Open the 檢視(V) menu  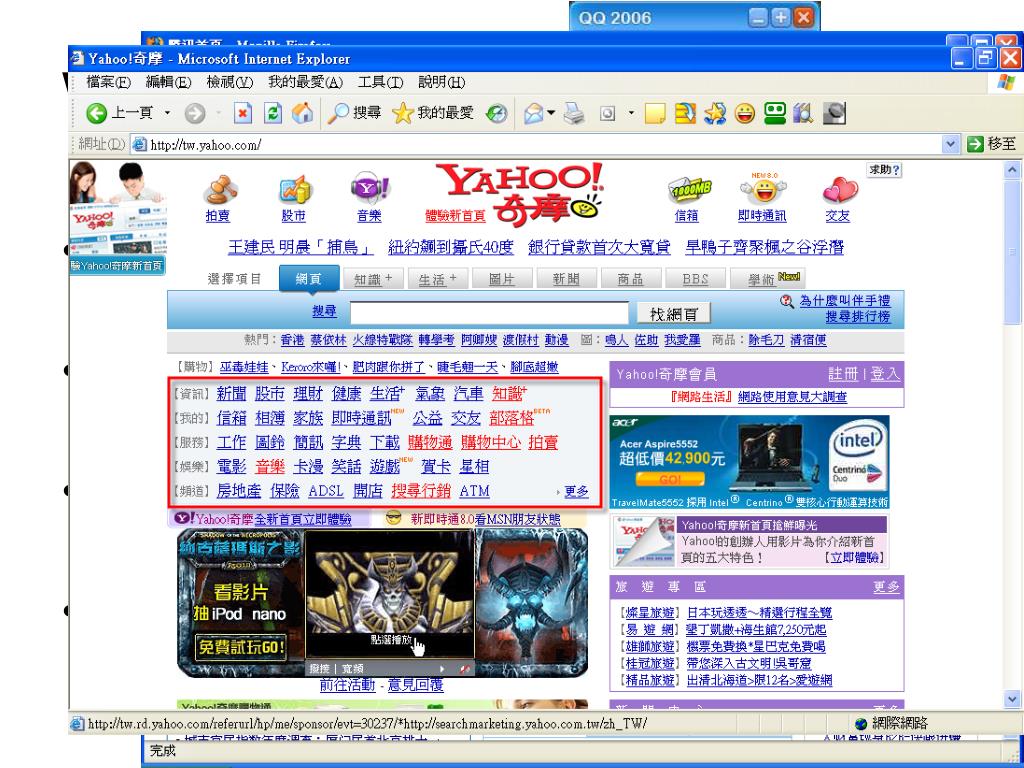click(x=229, y=82)
